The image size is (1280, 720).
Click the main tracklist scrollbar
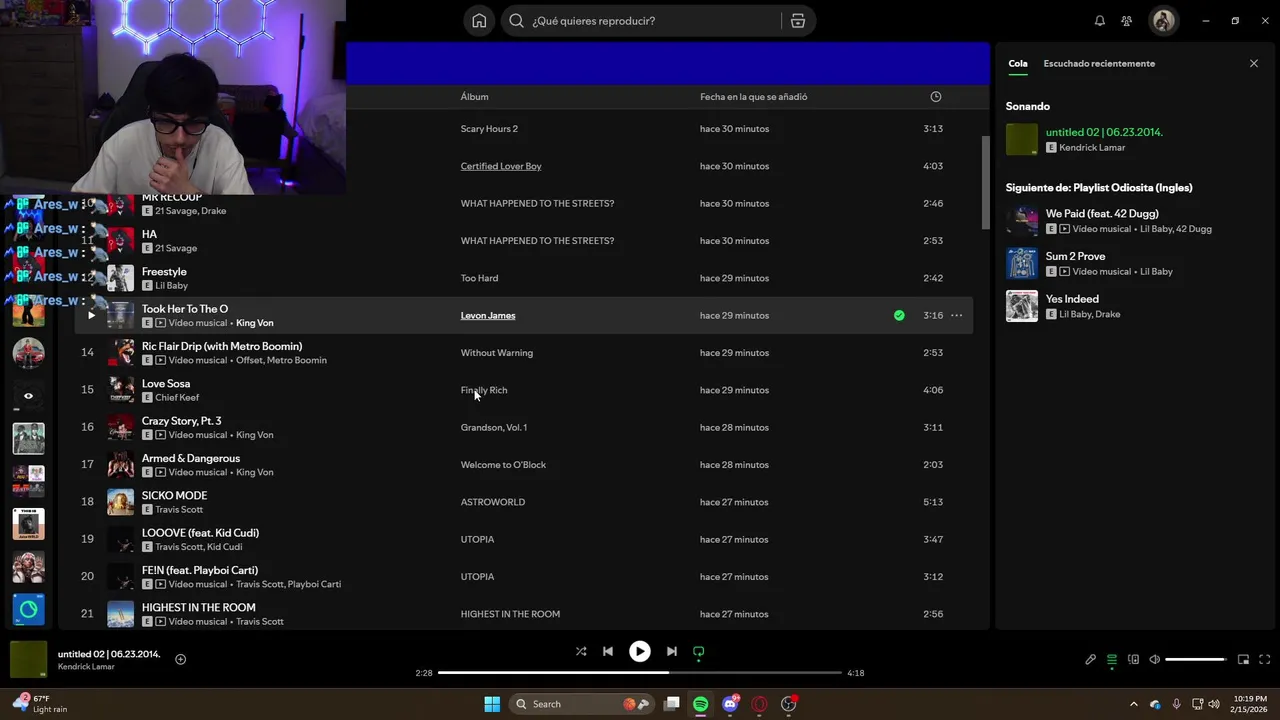click(985, 182)
